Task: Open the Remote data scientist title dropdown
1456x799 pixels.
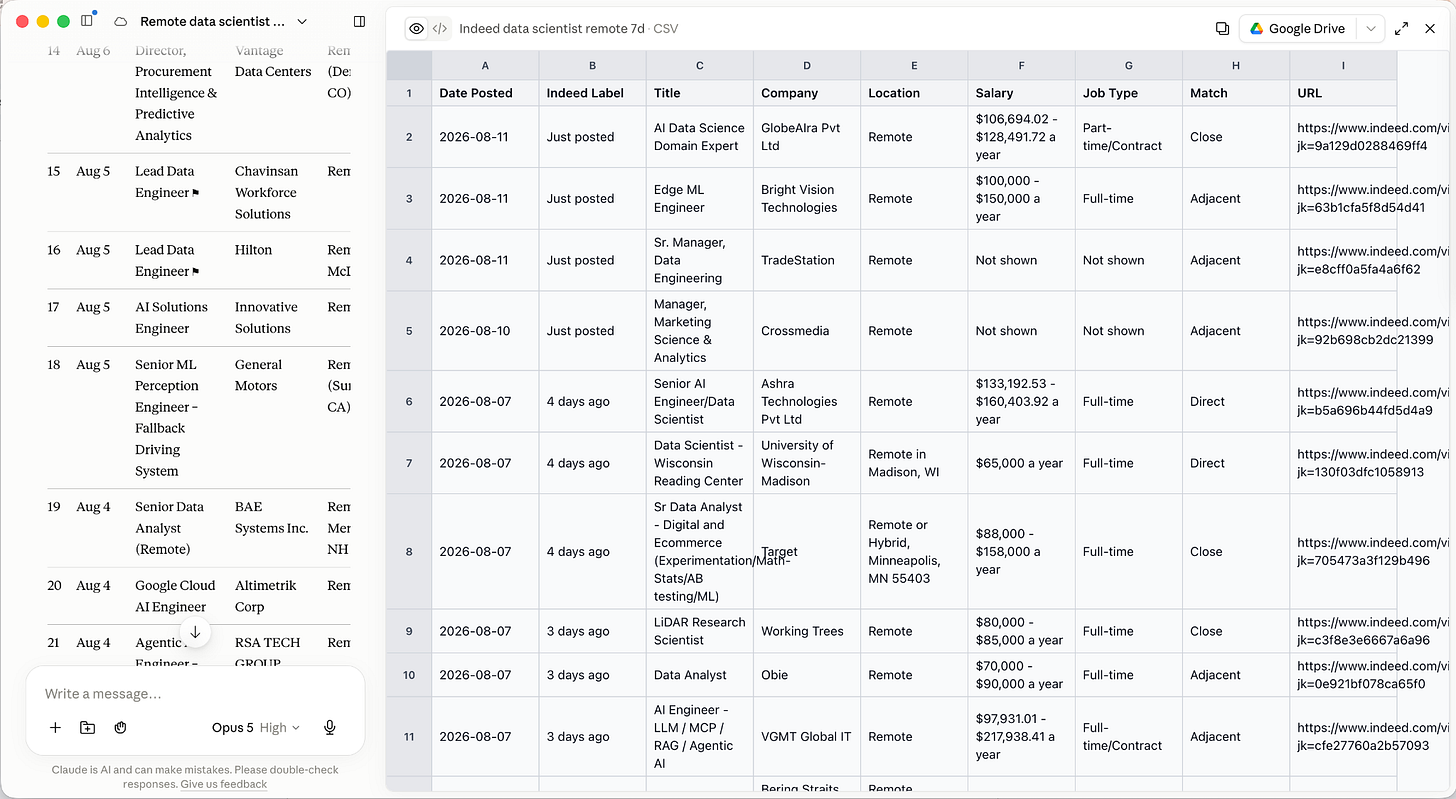Action: [302, 21]
